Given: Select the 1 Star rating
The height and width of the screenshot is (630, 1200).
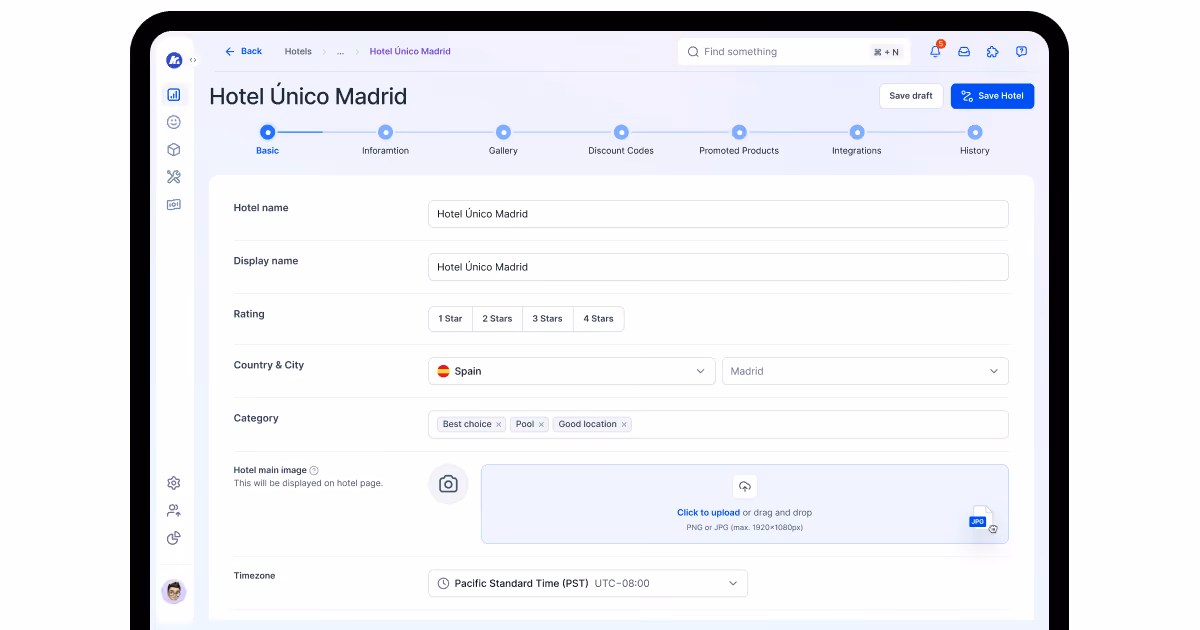Looking at the screenshot, I should tap(450, 319).
